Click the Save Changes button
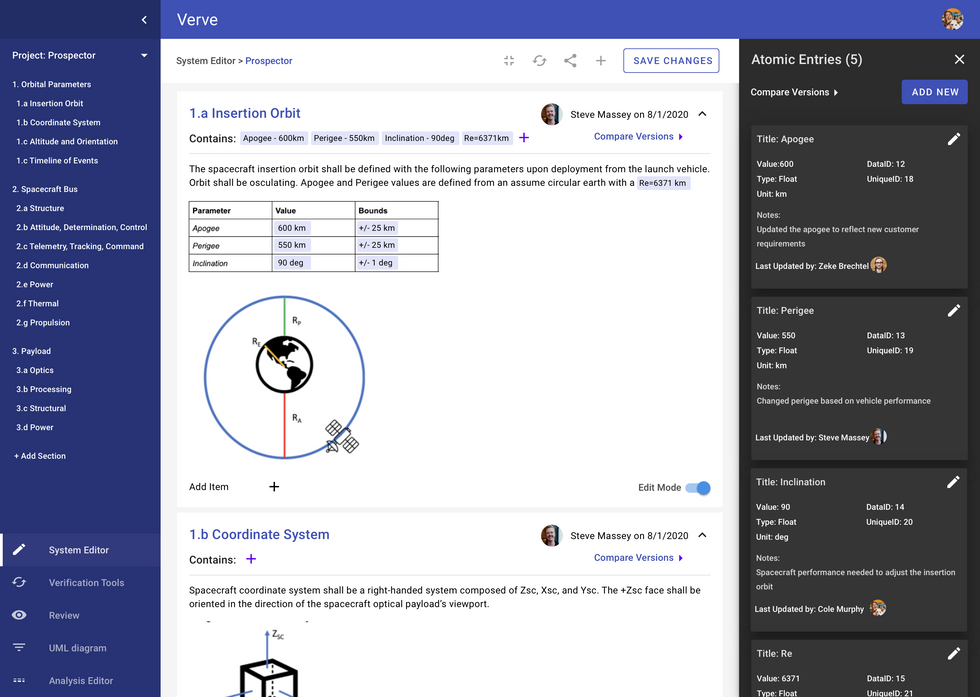Viewport: 980px width, 697px height. pyautogui.click(x=671, y=61)
